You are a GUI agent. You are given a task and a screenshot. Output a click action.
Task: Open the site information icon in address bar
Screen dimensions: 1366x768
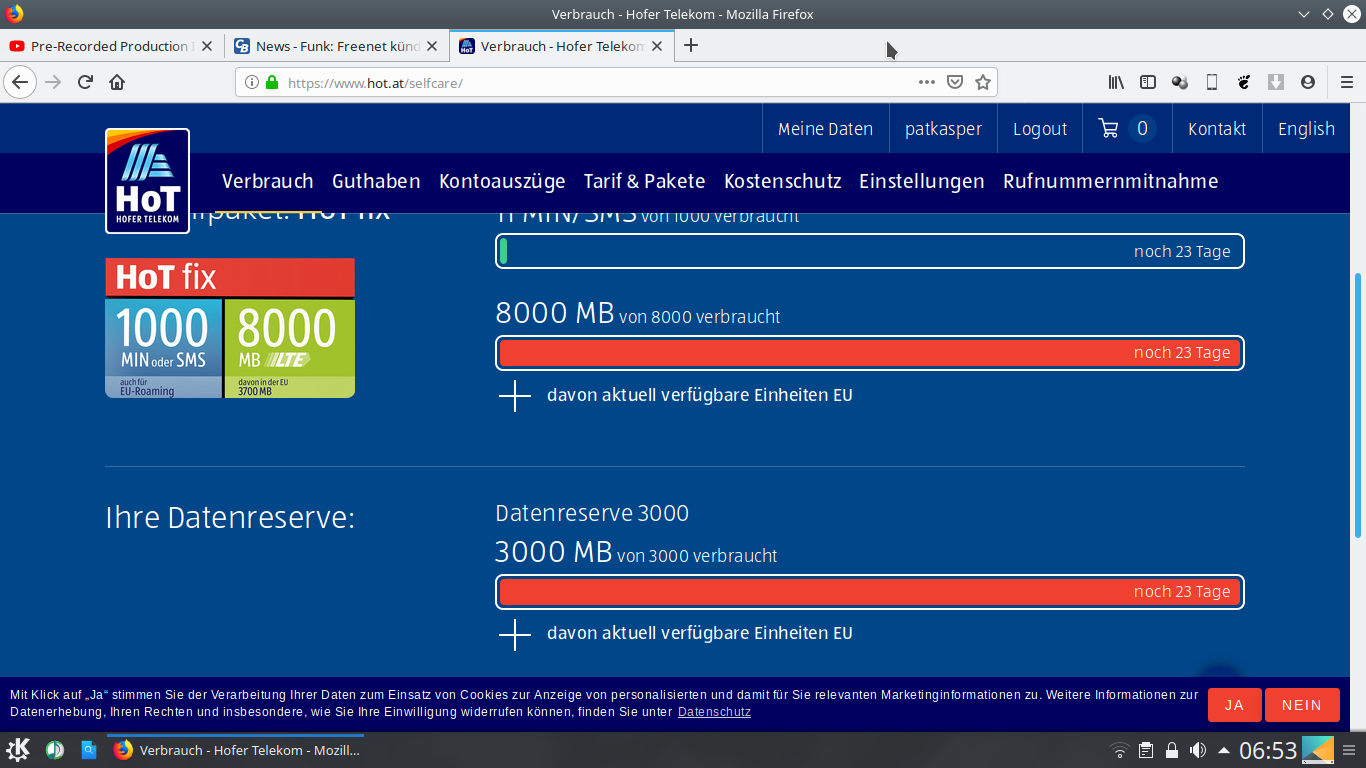point(252,82)
